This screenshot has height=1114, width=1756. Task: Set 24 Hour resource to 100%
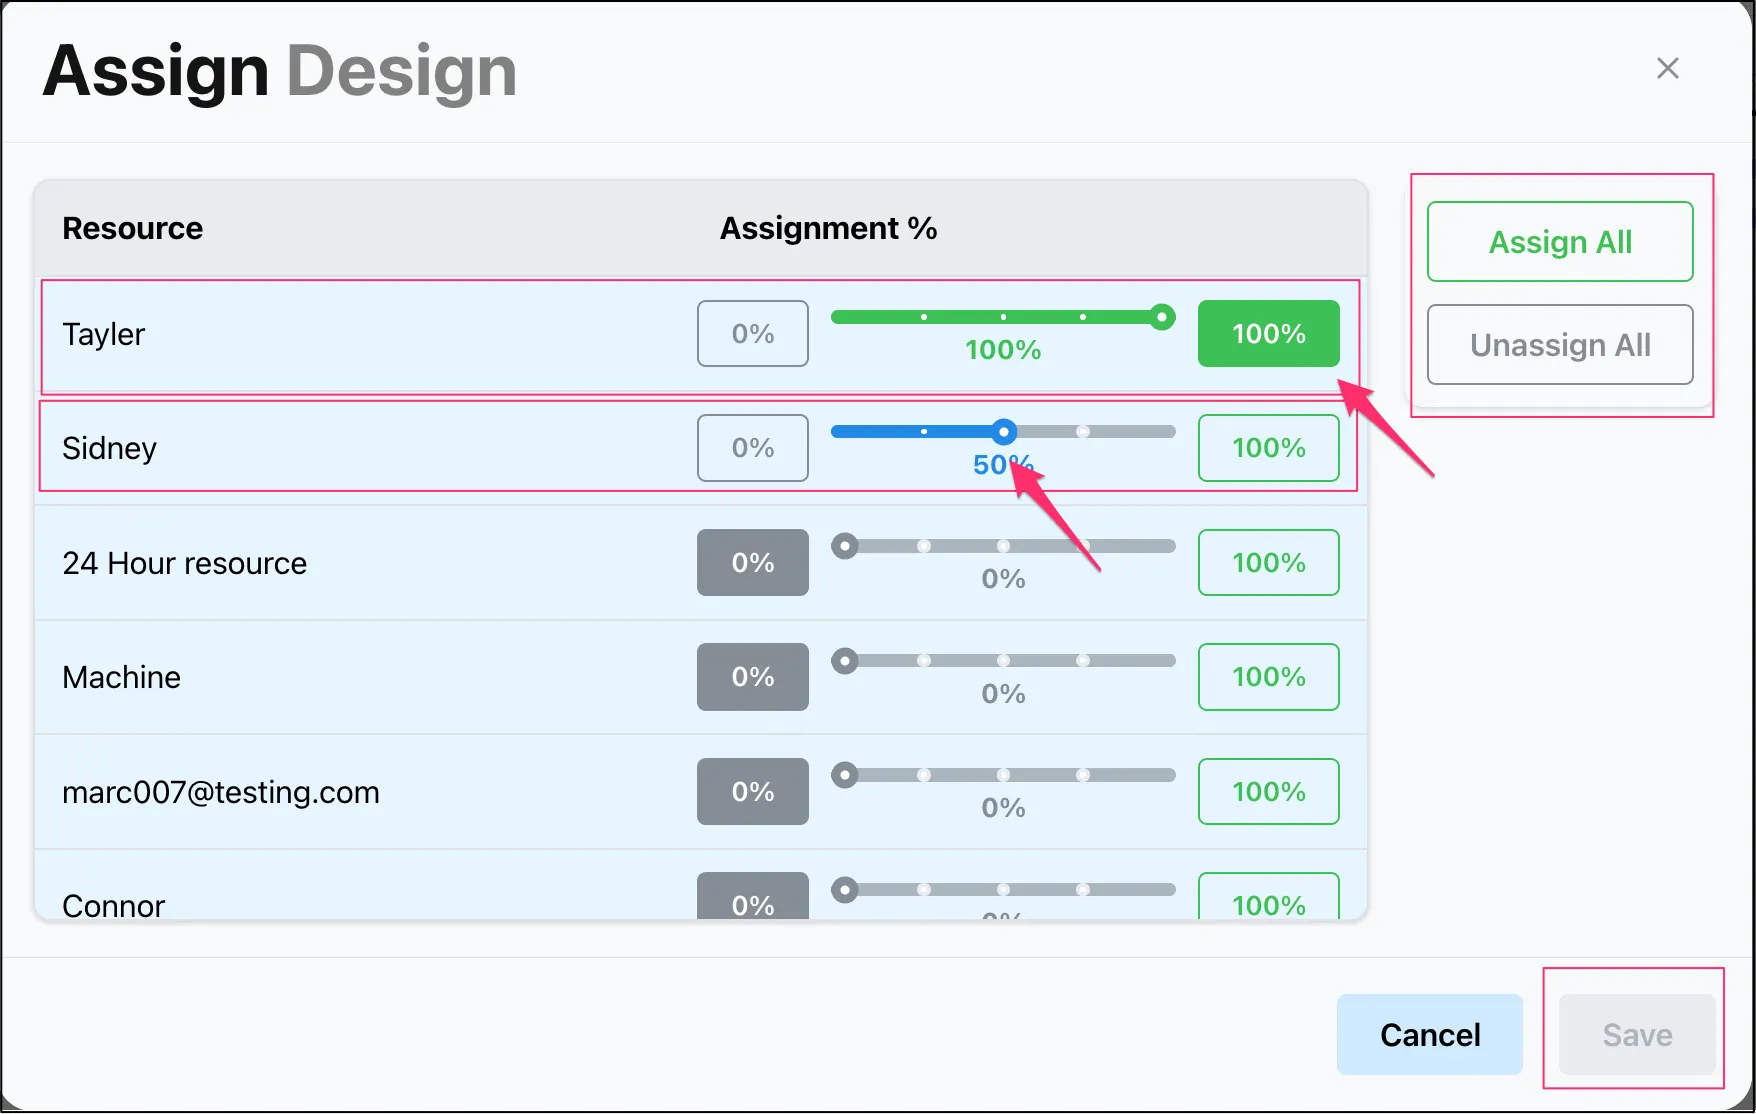[x=1268, y=562]
